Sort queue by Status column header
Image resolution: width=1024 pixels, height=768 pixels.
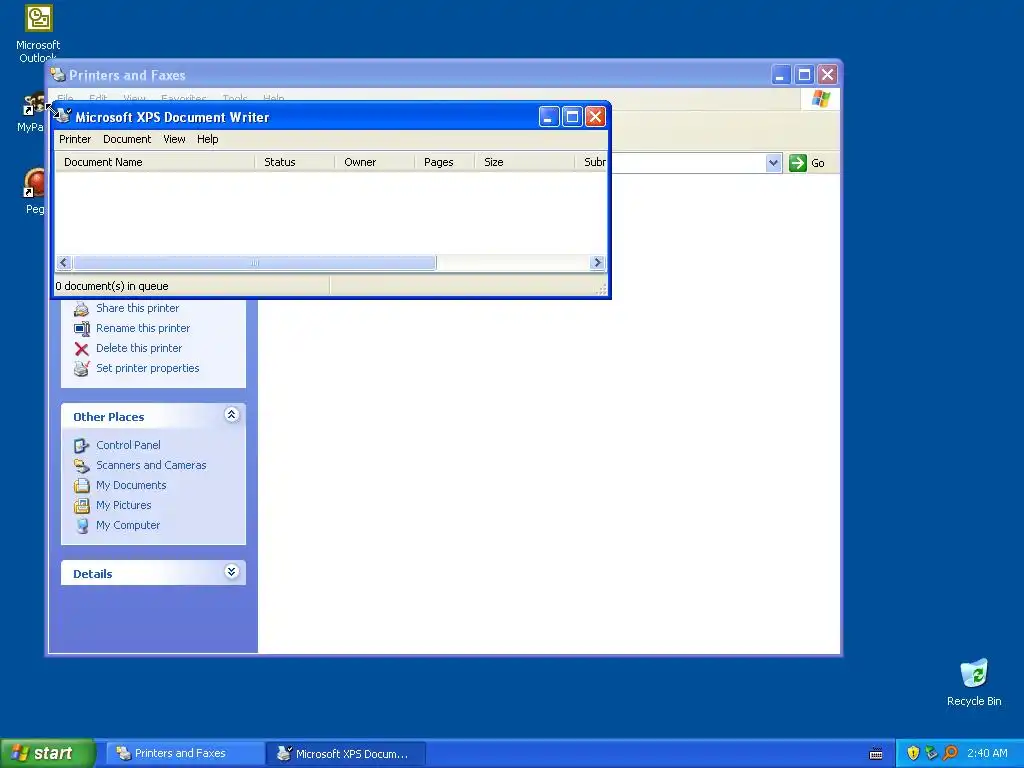click(295, 162)
